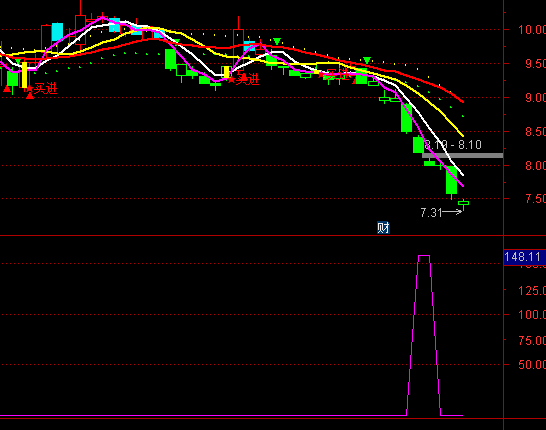Select the middle 买进 buy signal label

click(x=248, y=79)
